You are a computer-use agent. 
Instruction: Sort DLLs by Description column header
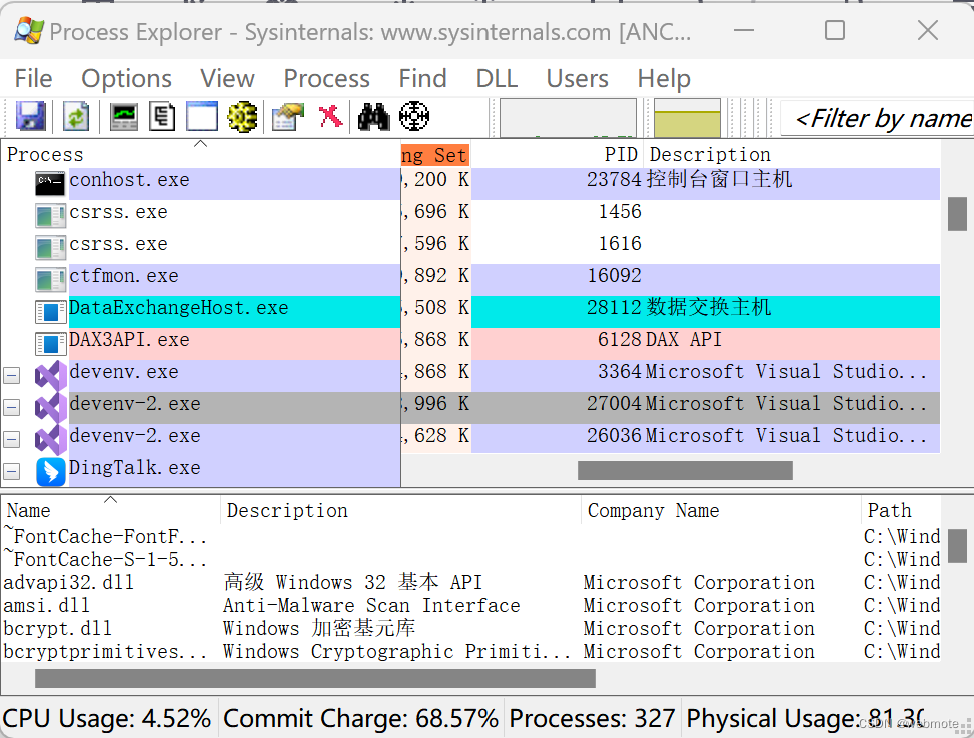click(401, 511)
